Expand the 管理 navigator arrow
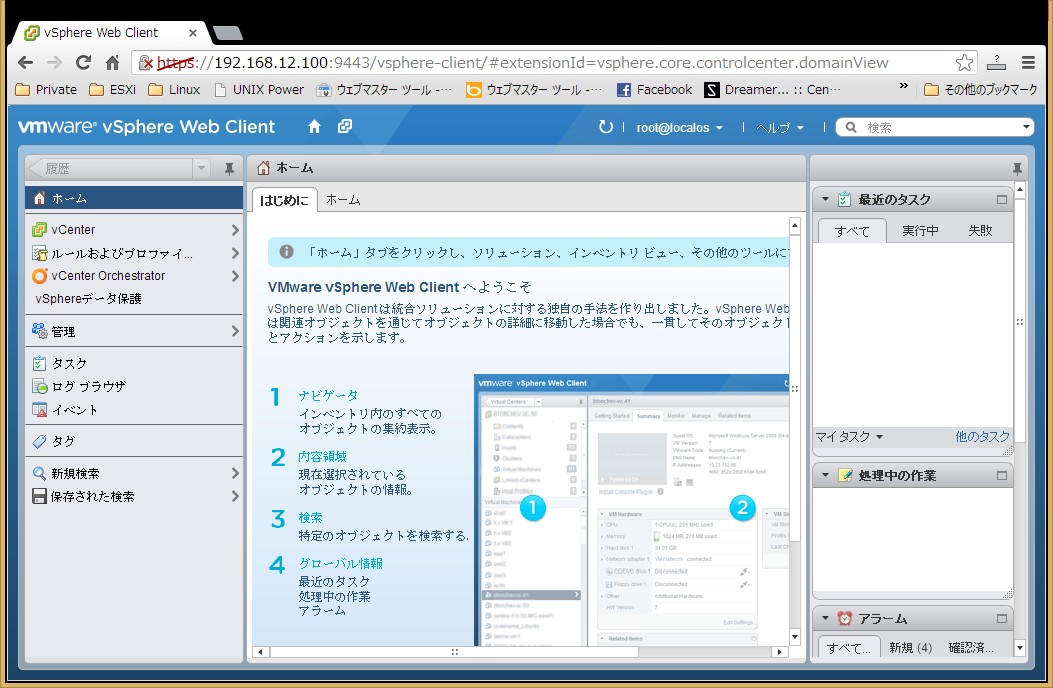This screenshot has width=1053, height=688. pos(235,331)
